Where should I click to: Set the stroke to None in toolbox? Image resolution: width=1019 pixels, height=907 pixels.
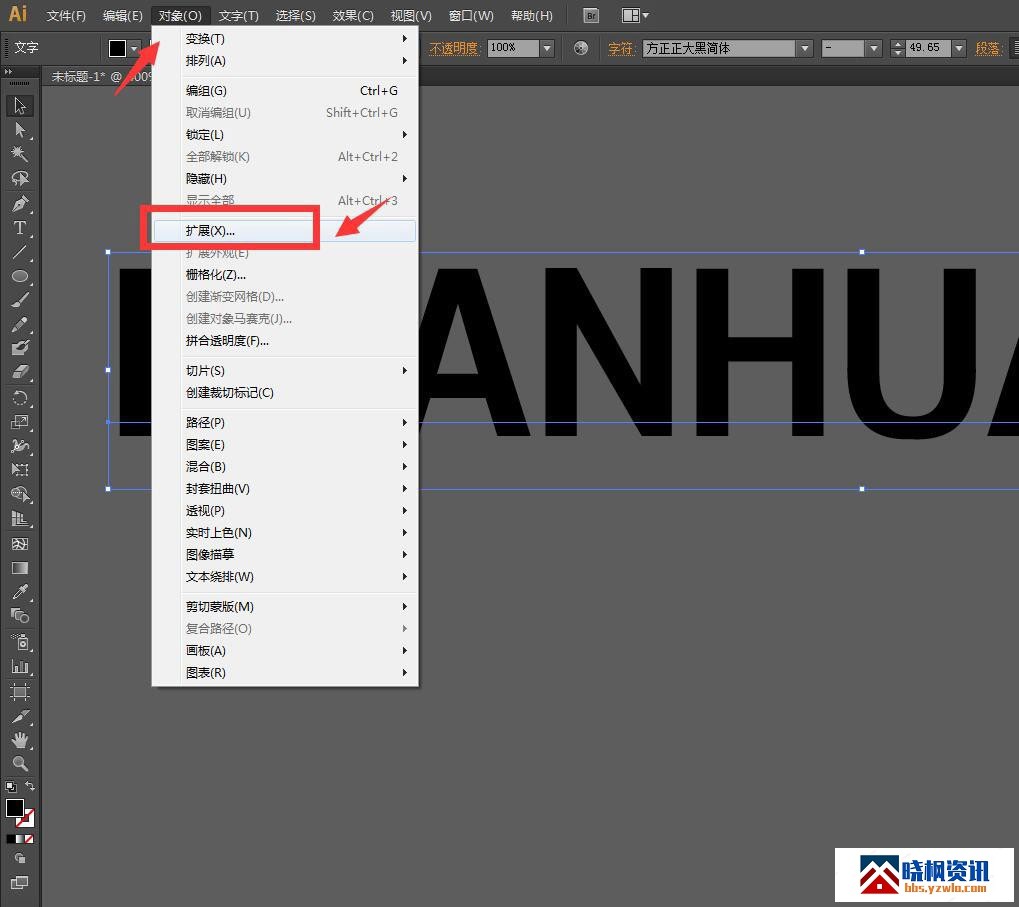point(29,838)
